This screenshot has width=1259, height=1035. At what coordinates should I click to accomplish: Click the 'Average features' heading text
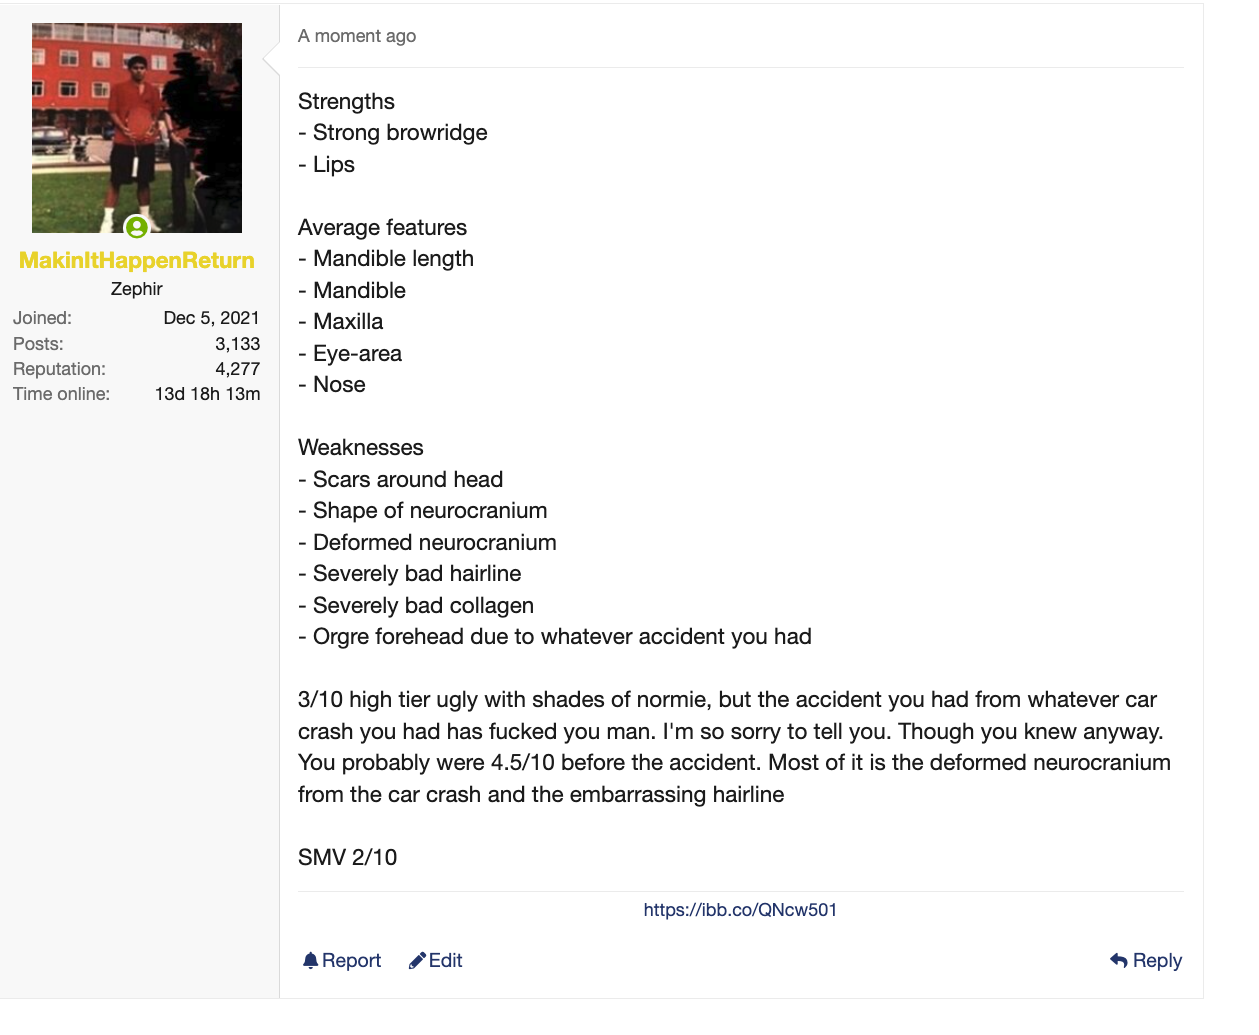click(x=382, y=227)
